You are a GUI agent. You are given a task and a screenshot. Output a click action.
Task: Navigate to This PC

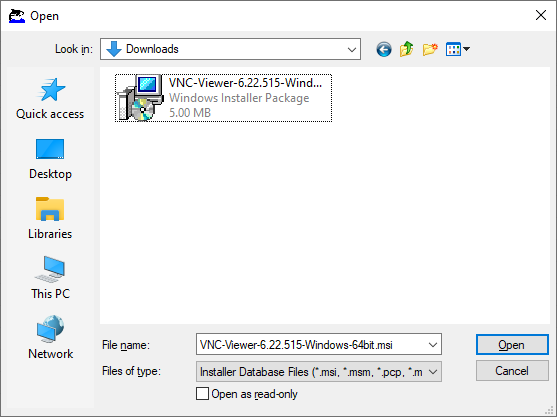click(x=50, y=278)
